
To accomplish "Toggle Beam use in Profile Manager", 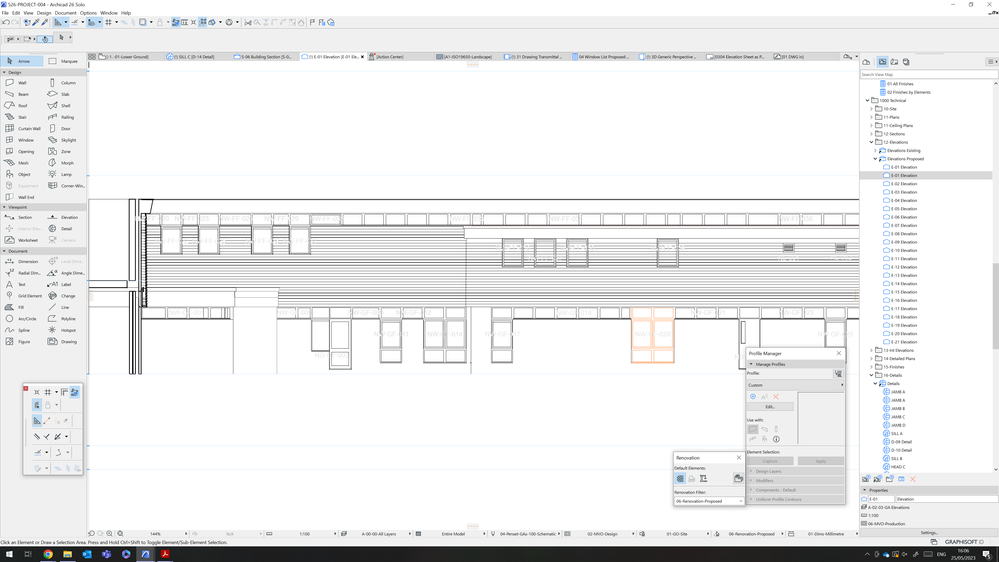I will (x=765, y=429).
